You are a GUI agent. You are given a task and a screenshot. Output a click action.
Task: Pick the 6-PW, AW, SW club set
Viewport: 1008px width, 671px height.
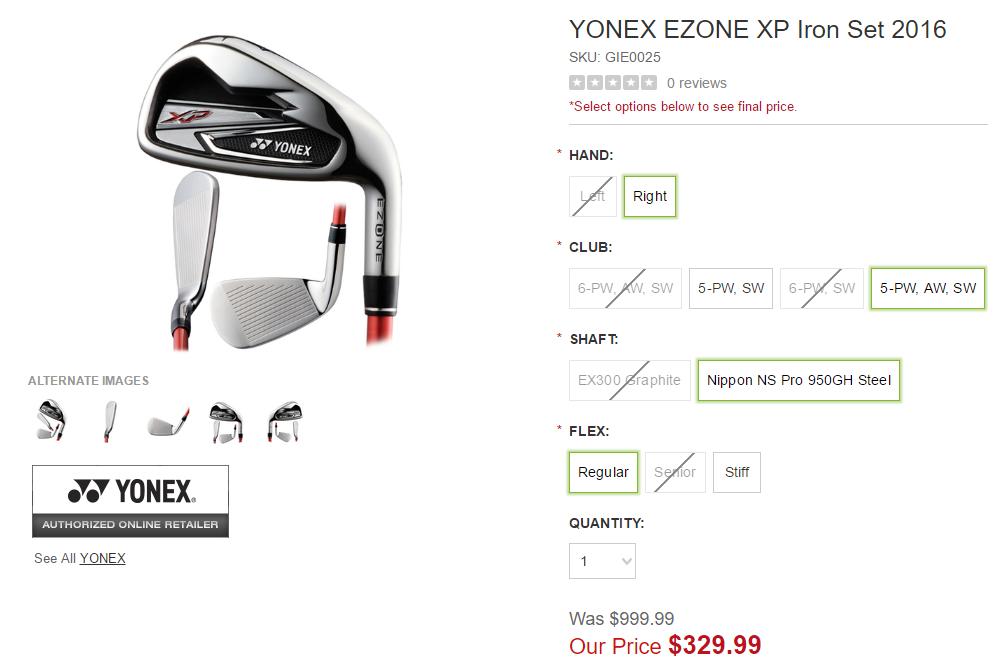(625, 288)
